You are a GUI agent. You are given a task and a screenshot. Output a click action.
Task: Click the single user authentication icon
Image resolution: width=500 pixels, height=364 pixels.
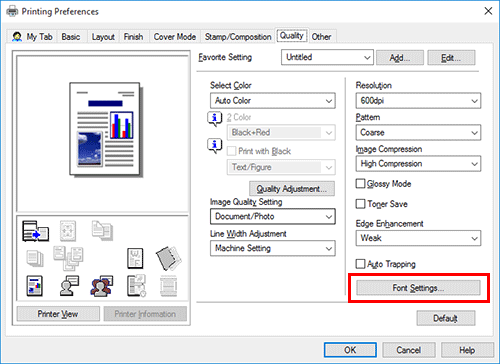tap(69, 286)
